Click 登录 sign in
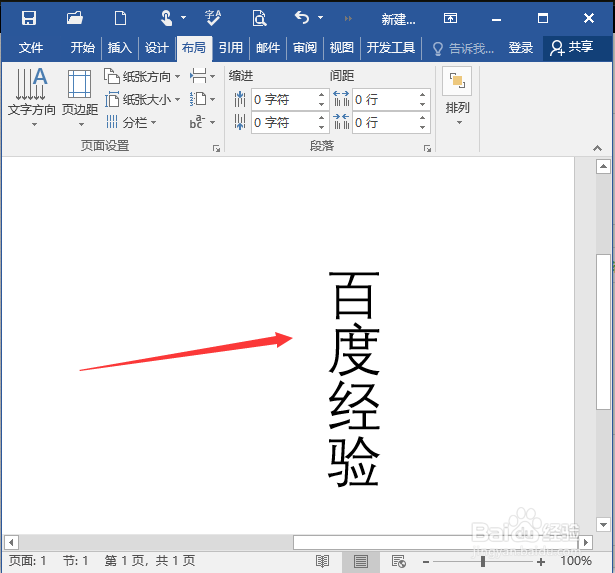The width and height of the screenshot is (615, 573). [x=520, y=48]
